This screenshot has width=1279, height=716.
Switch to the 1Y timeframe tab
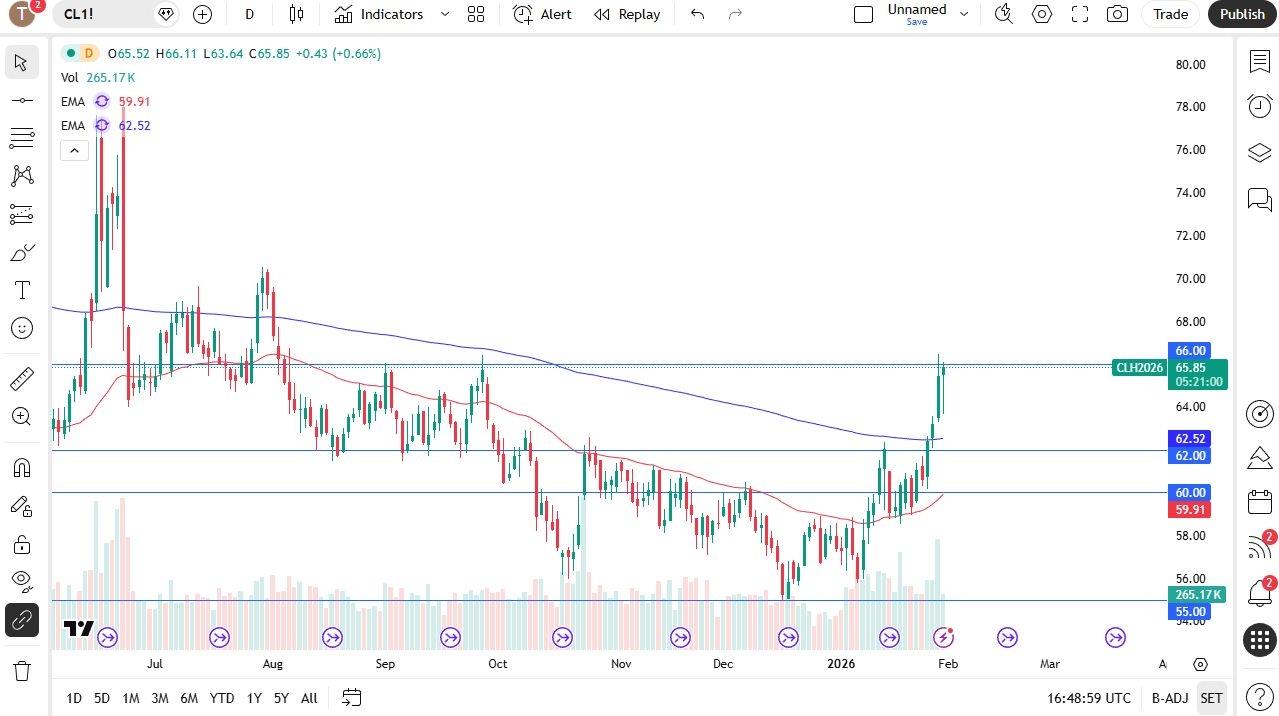coord(253,698)
